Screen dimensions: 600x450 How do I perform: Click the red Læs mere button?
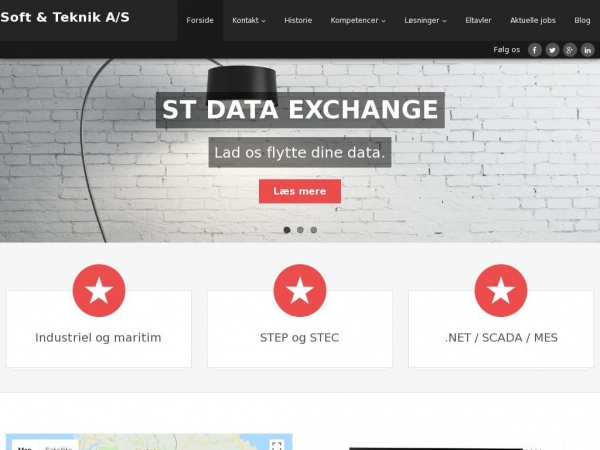pyautogui.click(x=300, y=191)
